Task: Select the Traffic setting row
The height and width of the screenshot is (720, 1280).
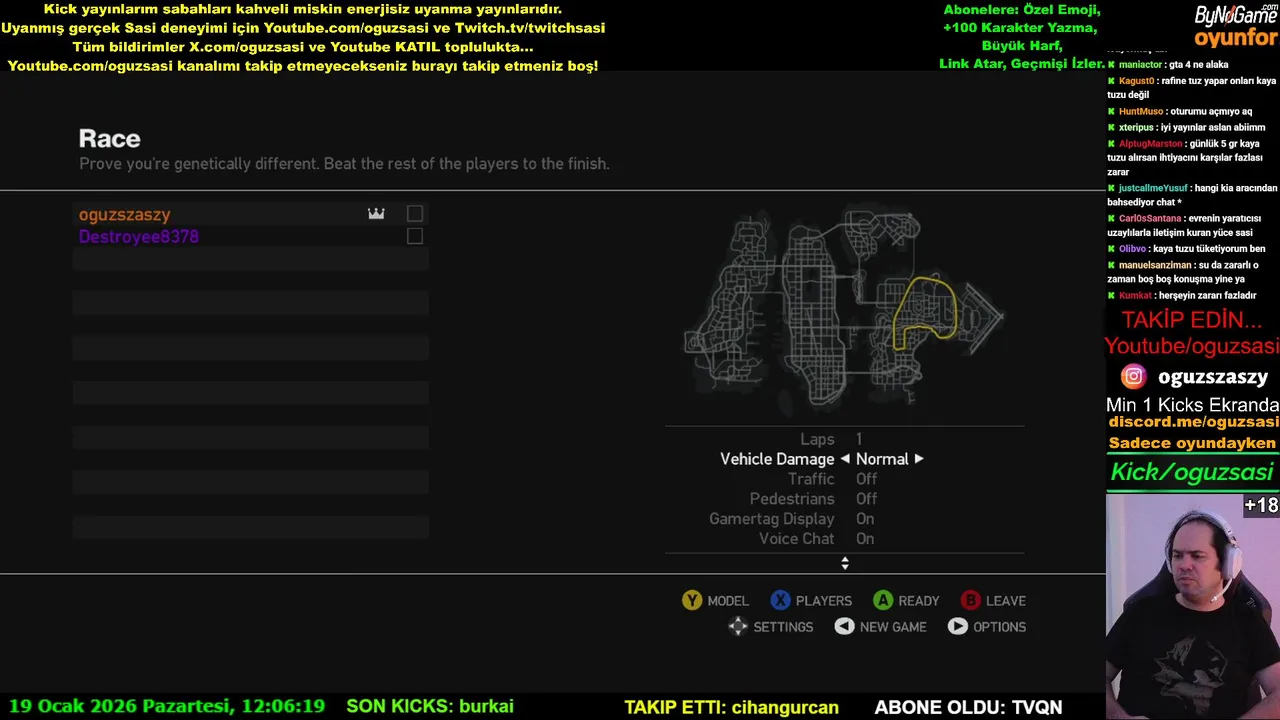Action: [845, 479]
